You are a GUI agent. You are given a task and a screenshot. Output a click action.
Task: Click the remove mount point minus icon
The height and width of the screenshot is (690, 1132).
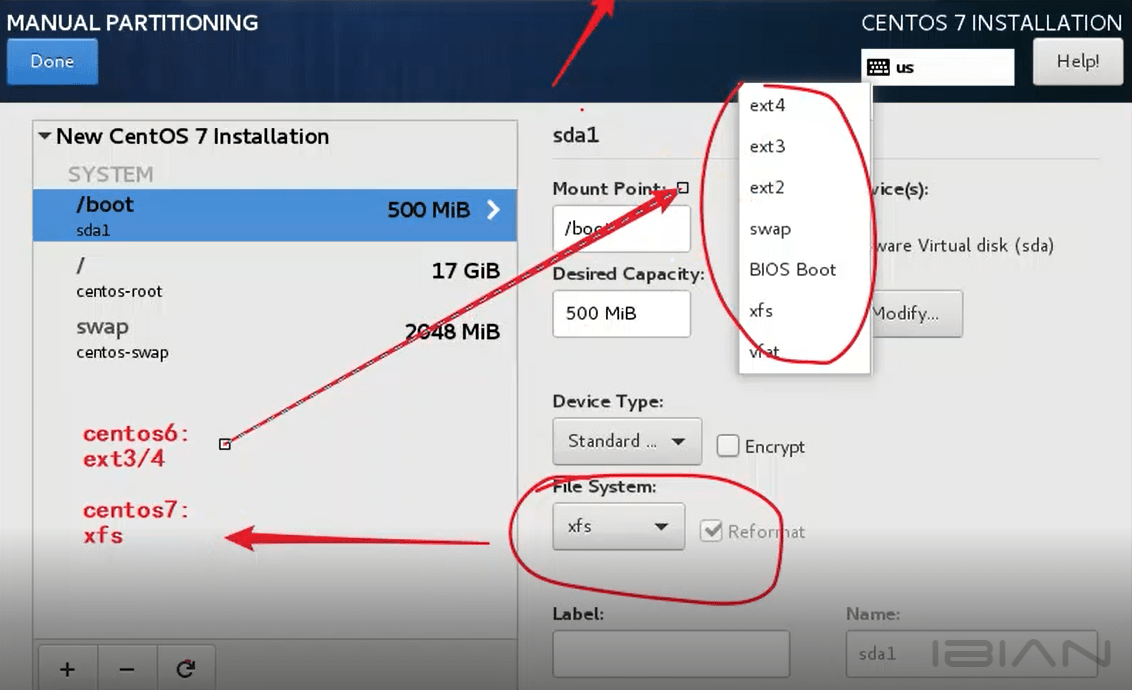(126, 668)
